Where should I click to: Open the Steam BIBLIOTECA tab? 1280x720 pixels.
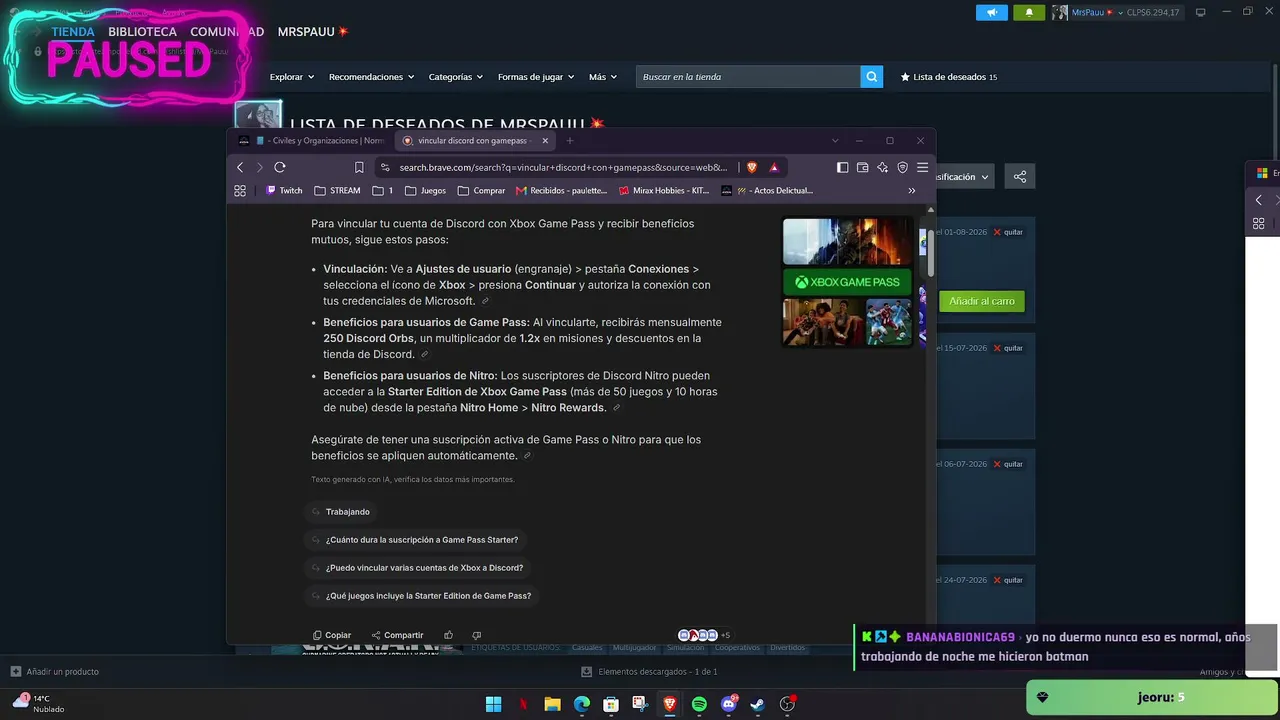click(142, 32)
